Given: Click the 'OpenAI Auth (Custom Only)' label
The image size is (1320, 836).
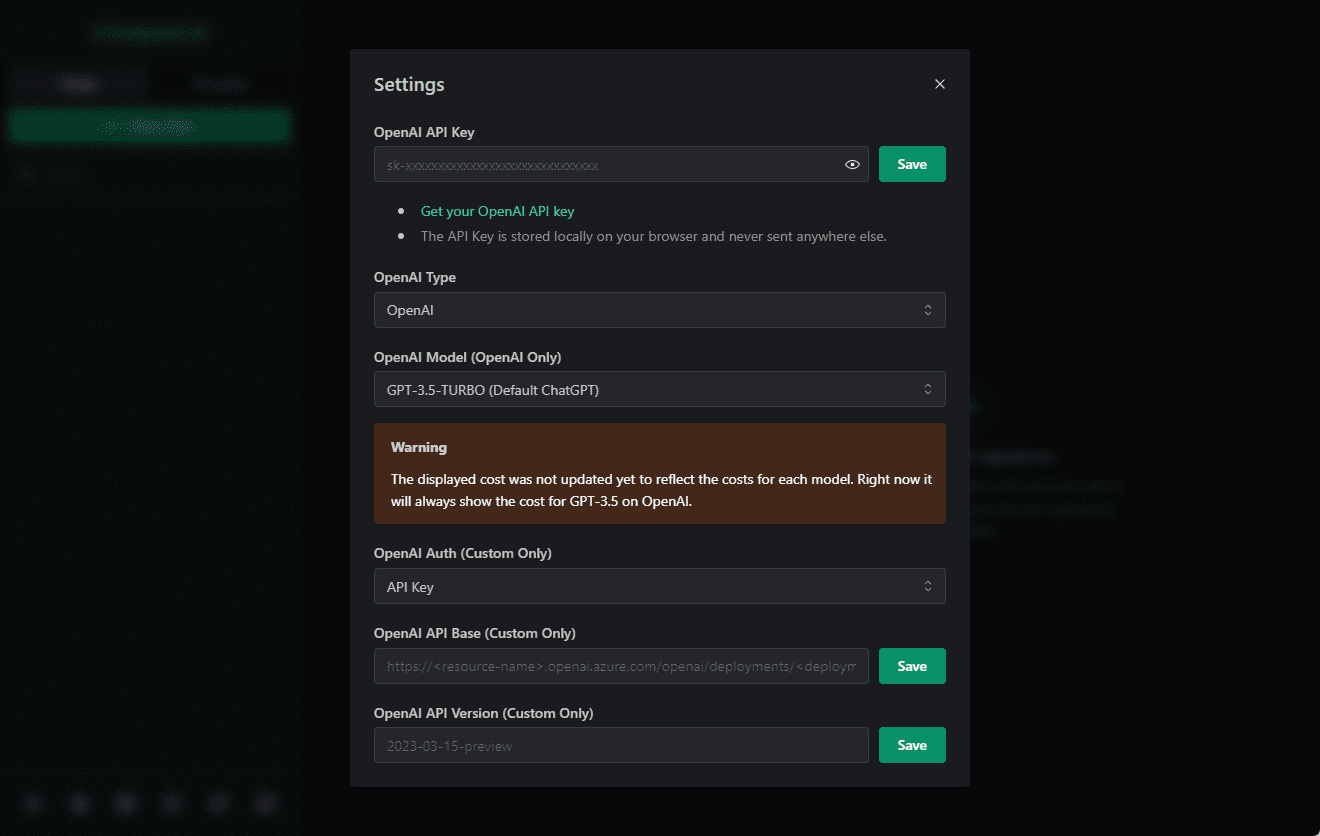Looking at the screenshot, I should point(462,553).
